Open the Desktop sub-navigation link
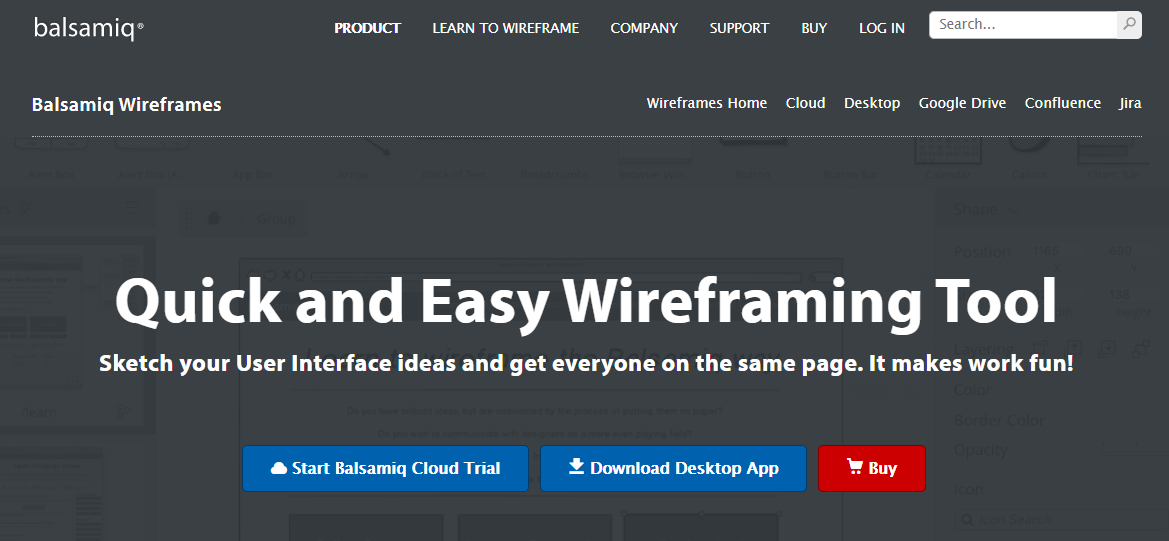1169x541 pixels. click(x=872, y=104)
